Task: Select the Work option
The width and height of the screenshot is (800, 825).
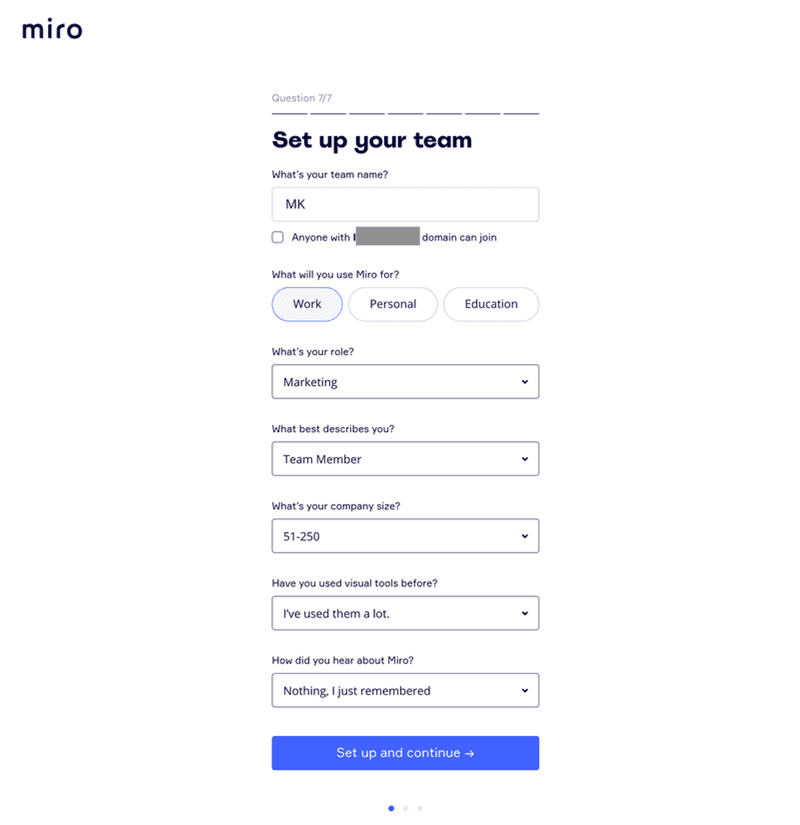Action: click(x=307, y=304)
